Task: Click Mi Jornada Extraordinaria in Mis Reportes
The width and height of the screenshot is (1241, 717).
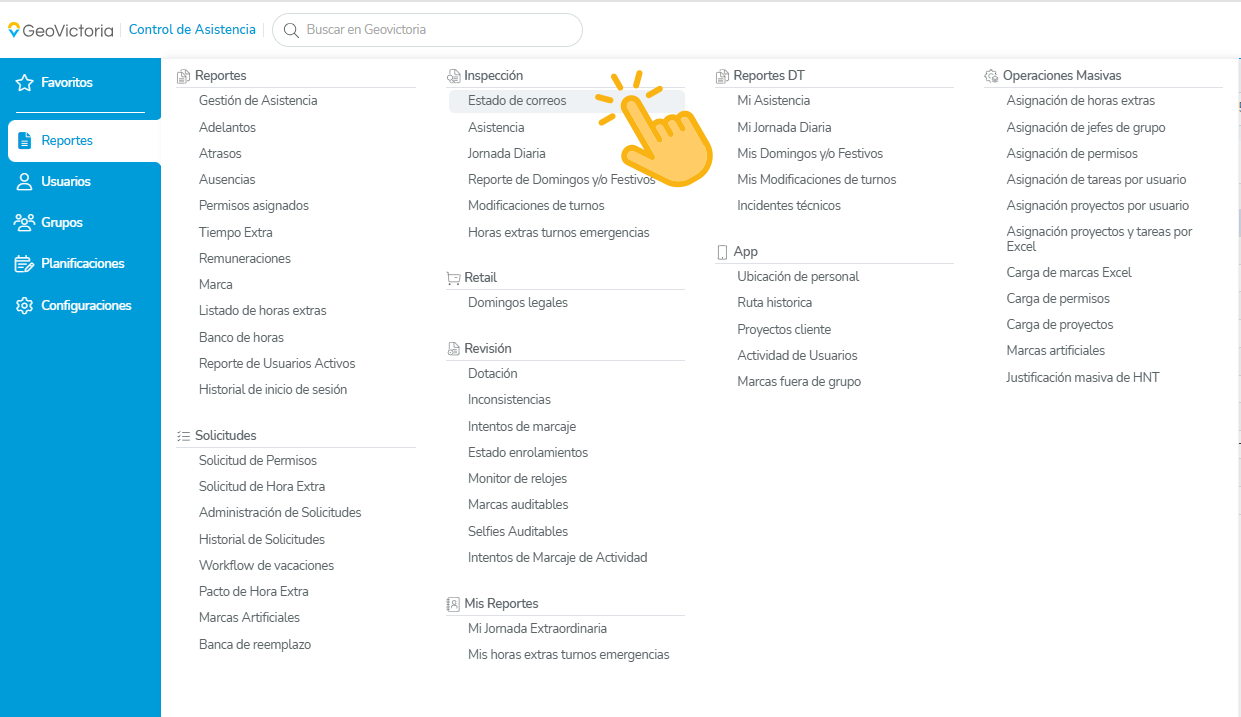Action: pyautogui.click(x=537, y=629)
